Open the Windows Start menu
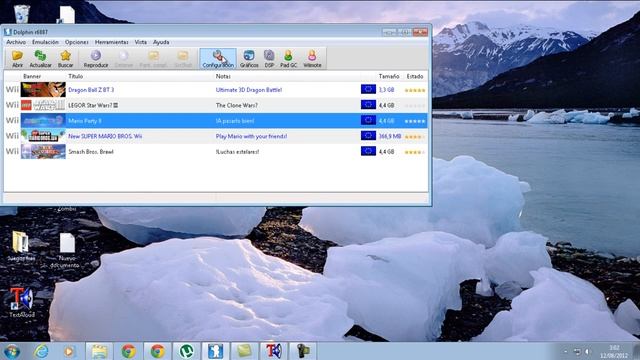Viewport: 640px width, 360px height. [x=11, y=351]
